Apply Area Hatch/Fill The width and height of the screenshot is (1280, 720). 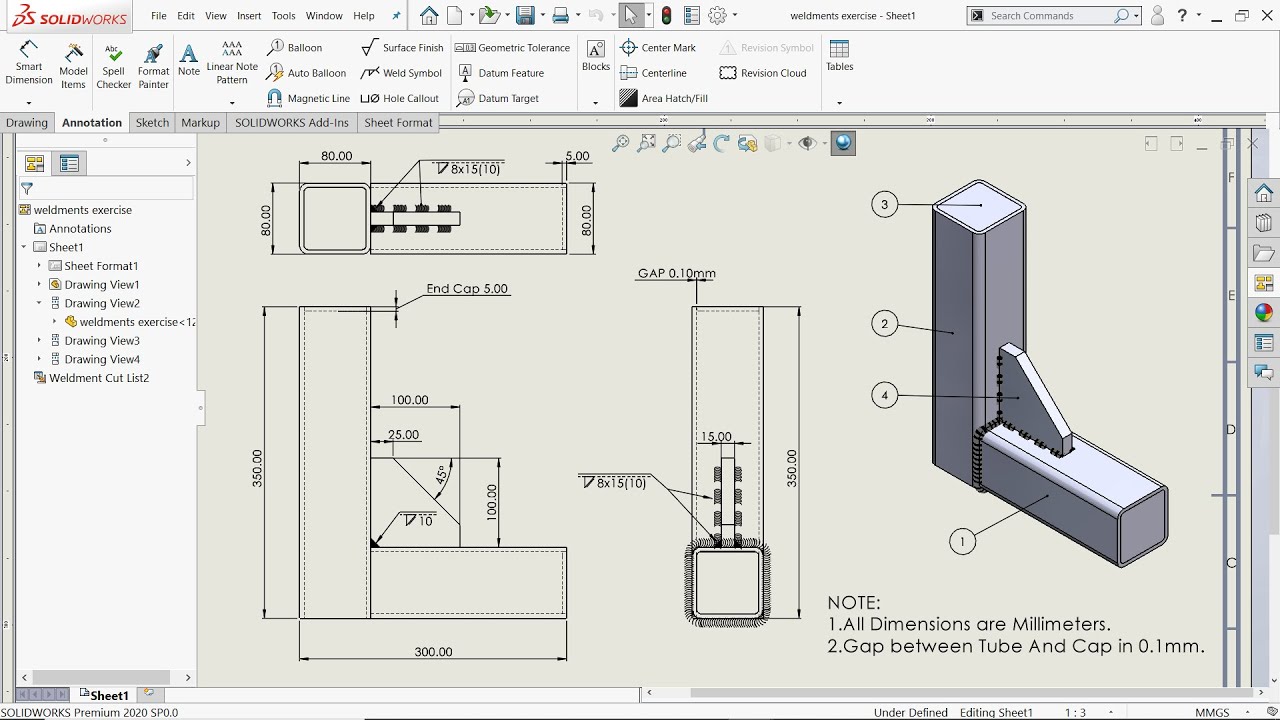click(x=664, y=98)
